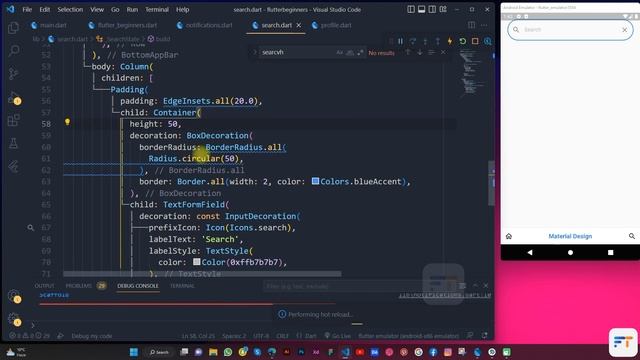
Task: Open the Help menu
Action: tap(182, 9)
